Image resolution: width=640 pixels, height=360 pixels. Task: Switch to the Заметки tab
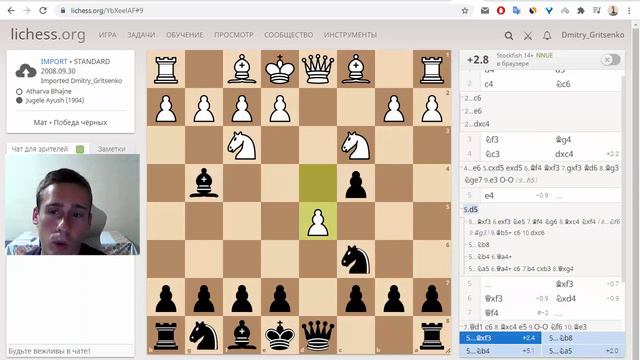[x=111, y=149]
